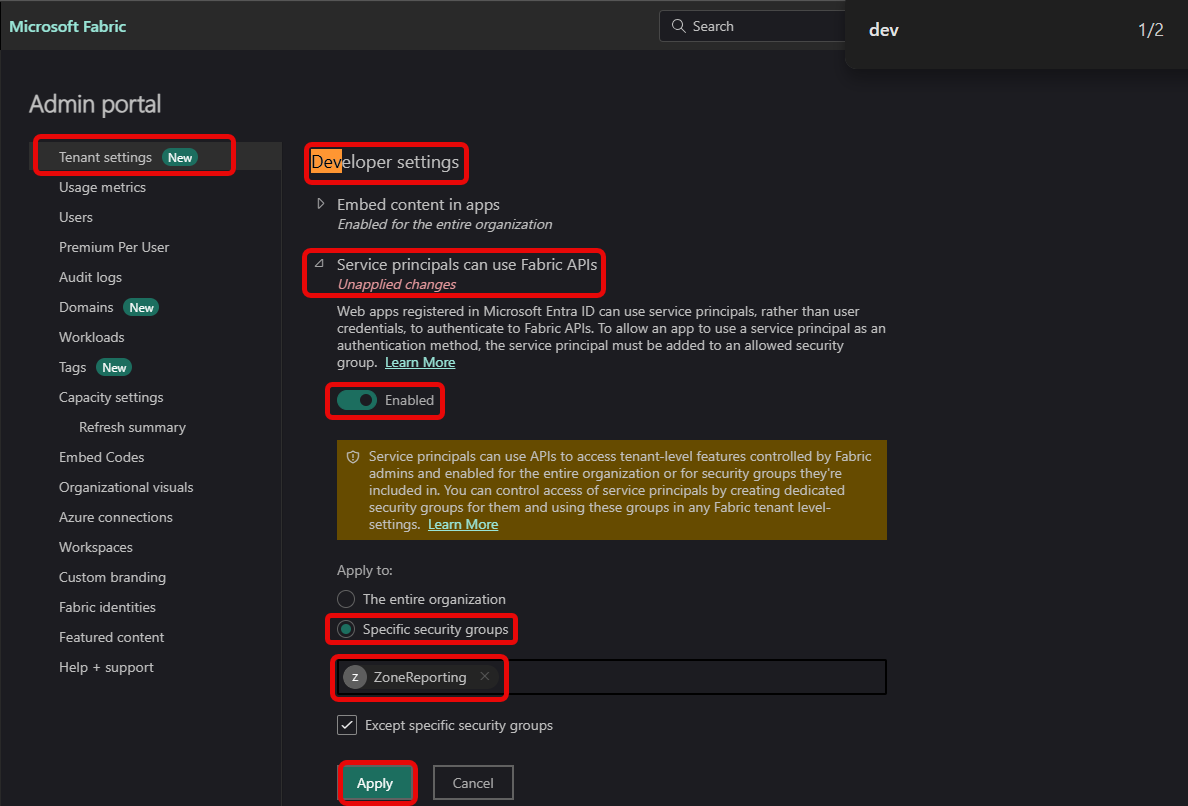This screenshot has height=806, width=1188.
Task: Open Learn More link after description paragraph
Action: (x=420, y=362)
